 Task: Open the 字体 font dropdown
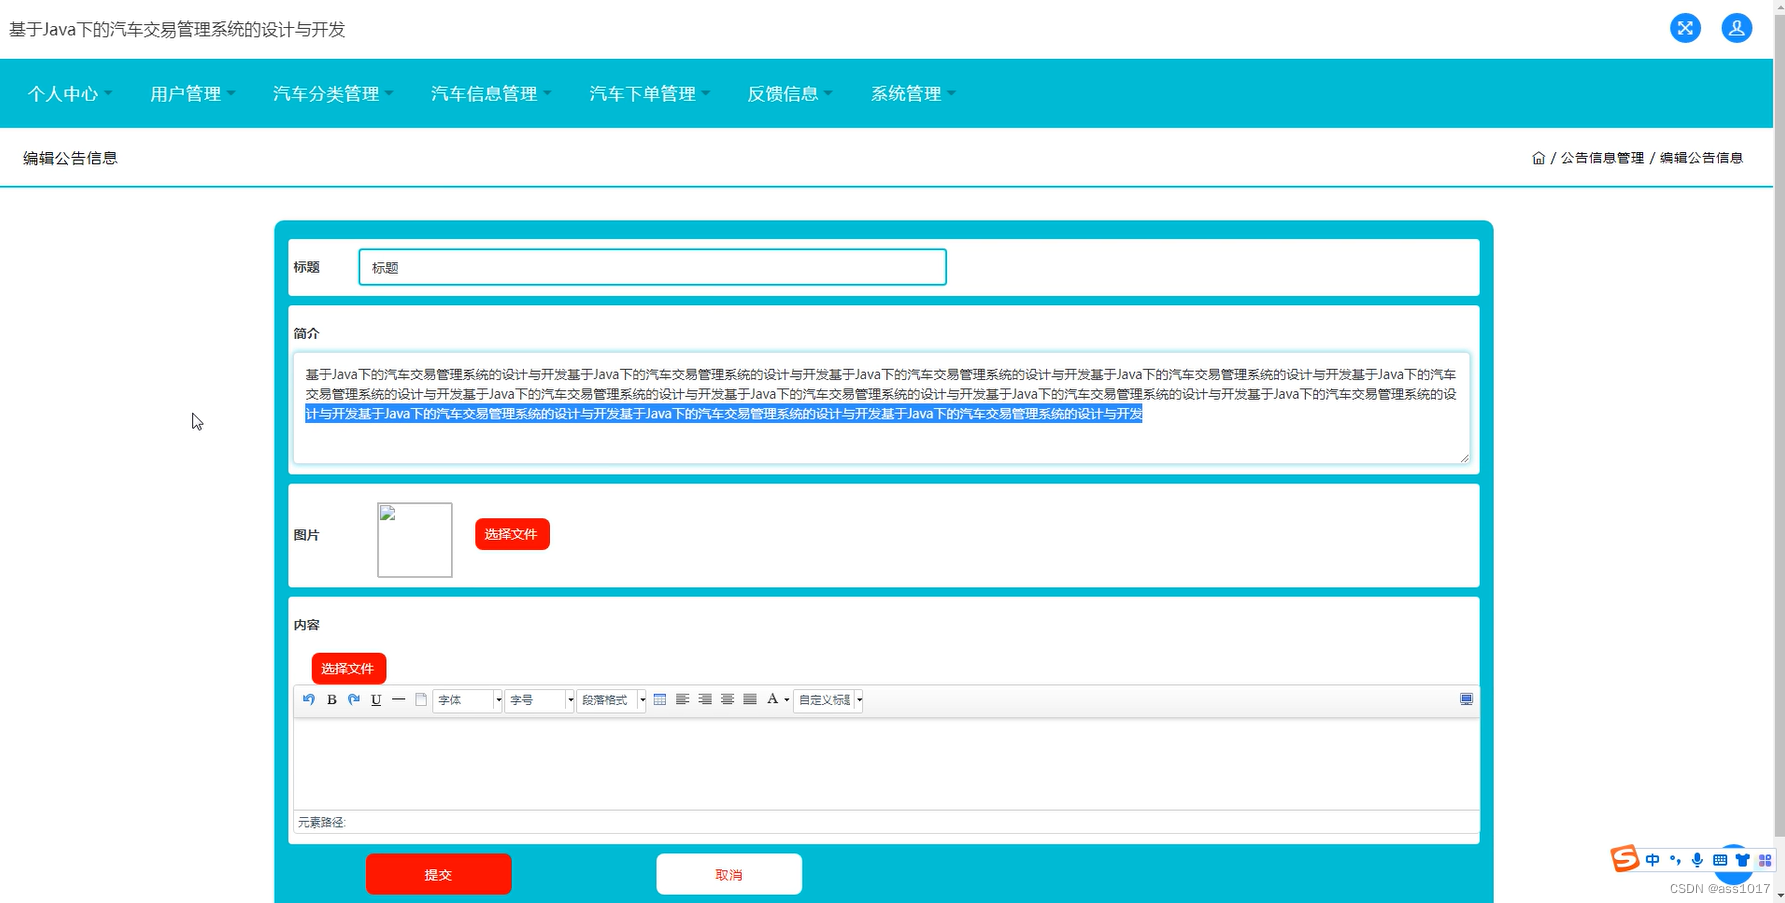click(465, 700)
